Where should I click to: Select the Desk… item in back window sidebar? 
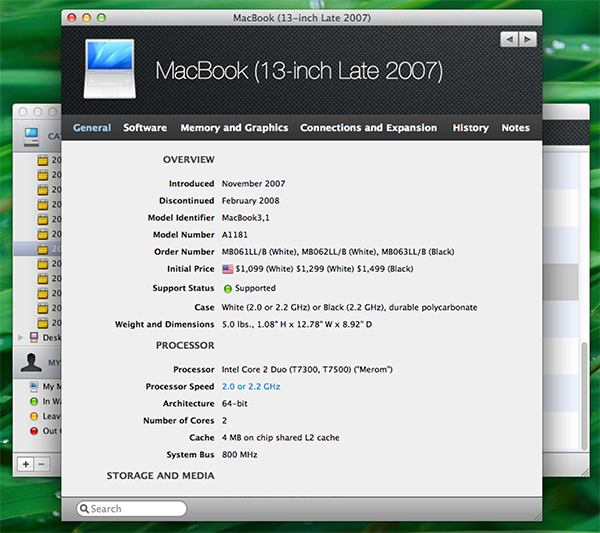[45, 337]
